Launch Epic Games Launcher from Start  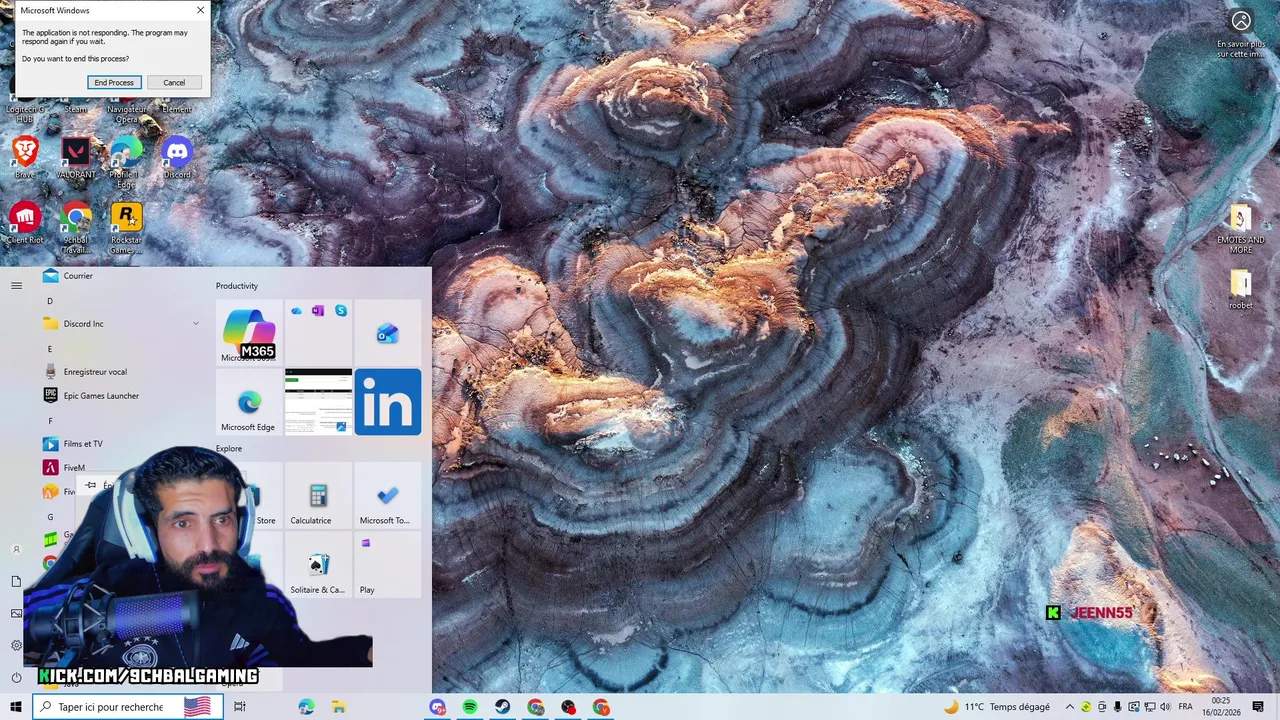click(x=120, y=396)
